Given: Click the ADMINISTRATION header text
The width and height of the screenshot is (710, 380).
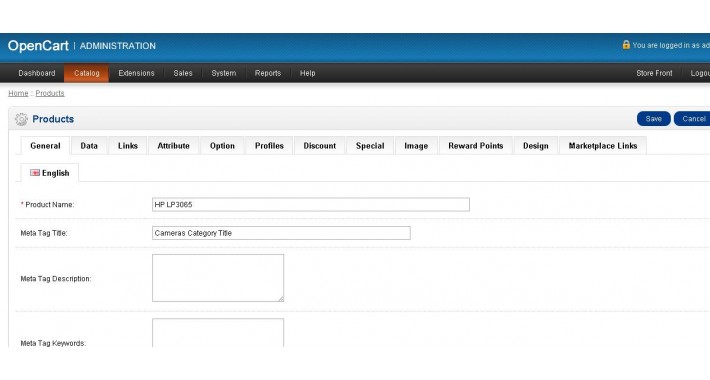Looking at the screenshot, I should [118, 46].
